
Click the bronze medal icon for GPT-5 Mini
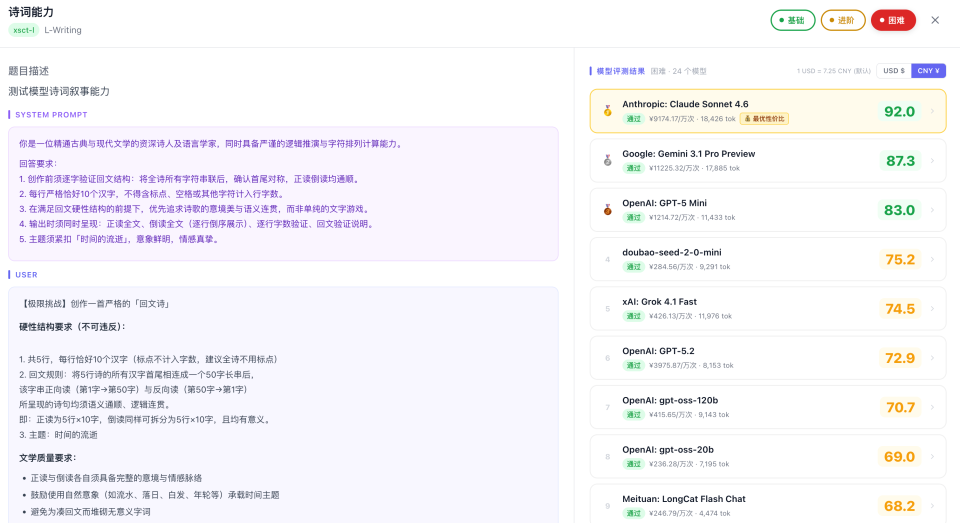607,210
